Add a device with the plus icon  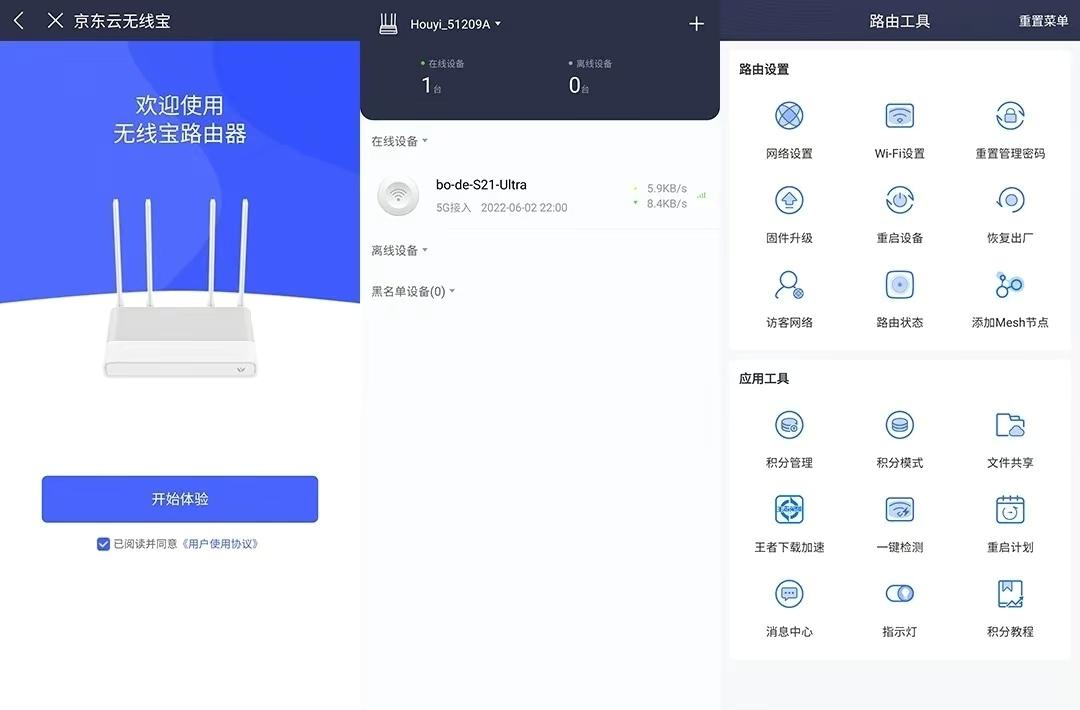(x=696, y=24)
